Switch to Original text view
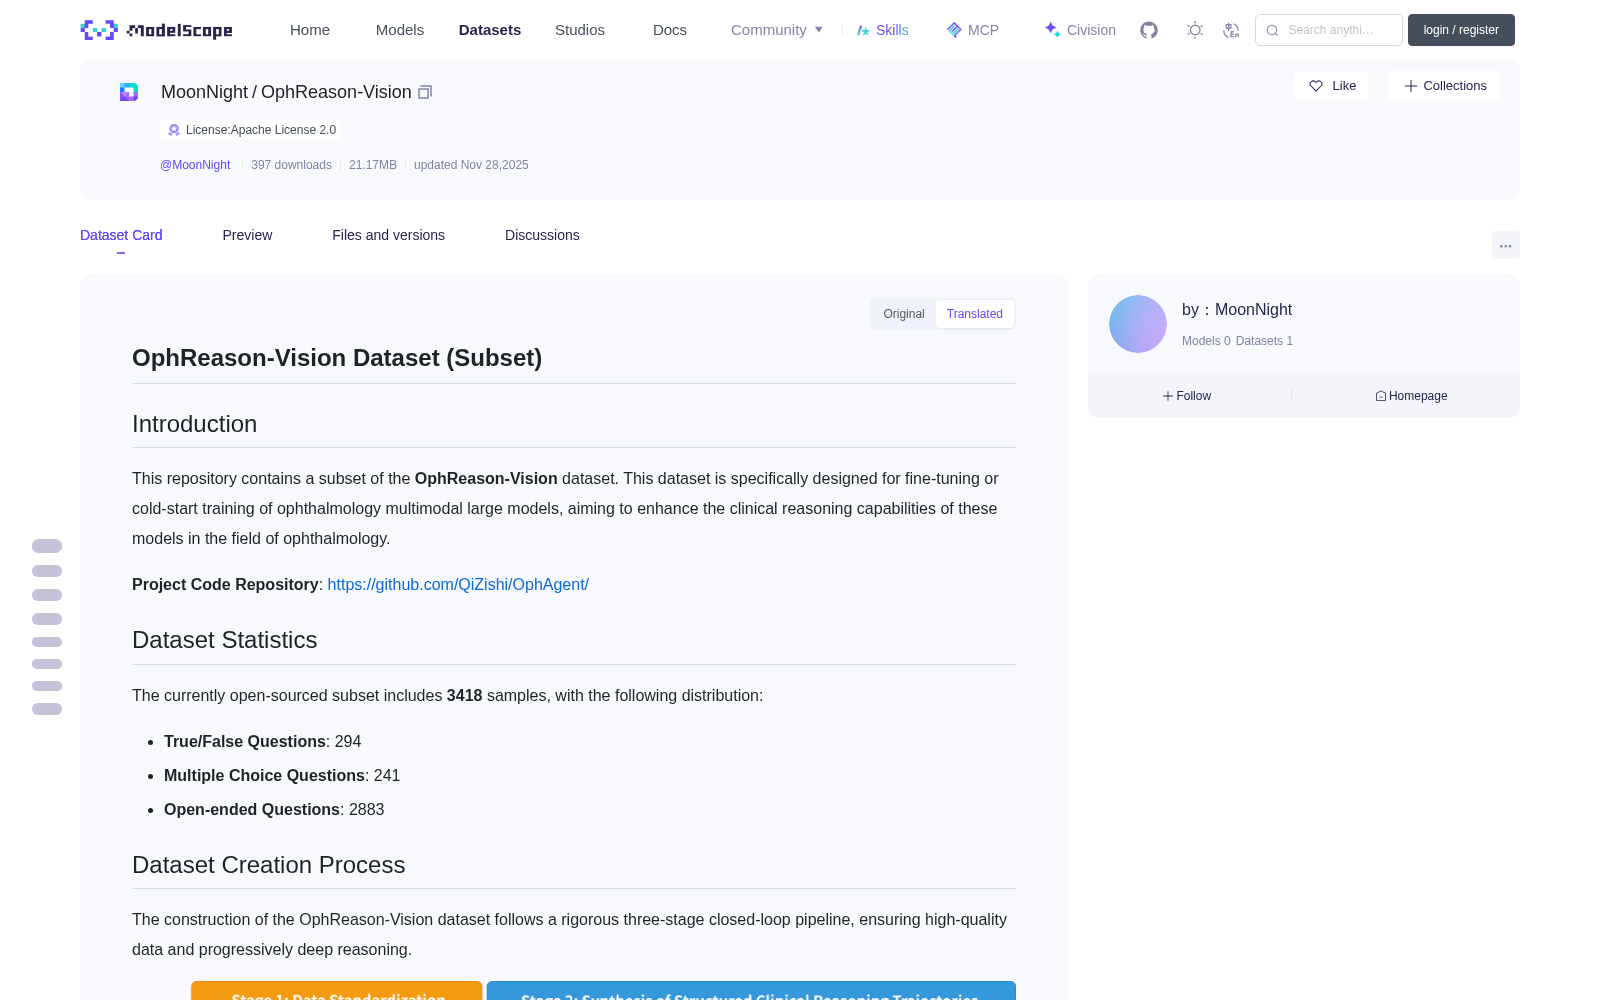The height and width of the screenshot is (1000, 1600). [x=904, y=314]
